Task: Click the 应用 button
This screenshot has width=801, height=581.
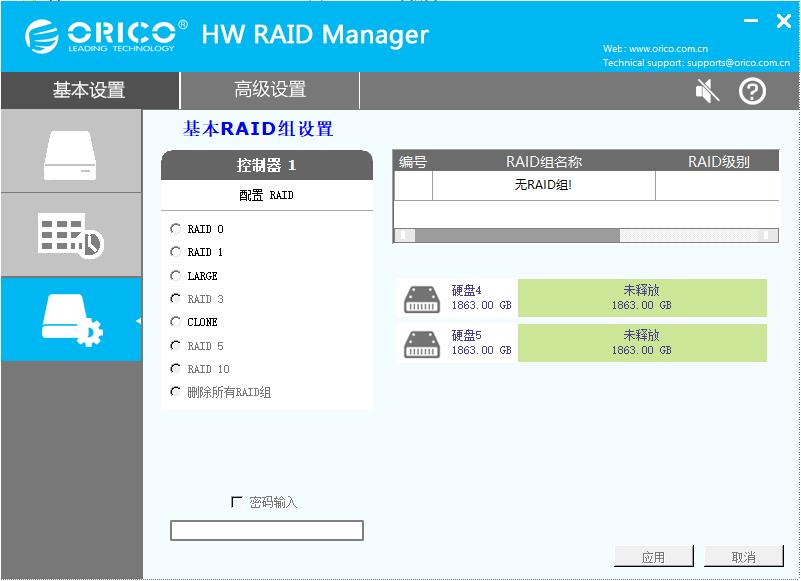Action: 653,556
